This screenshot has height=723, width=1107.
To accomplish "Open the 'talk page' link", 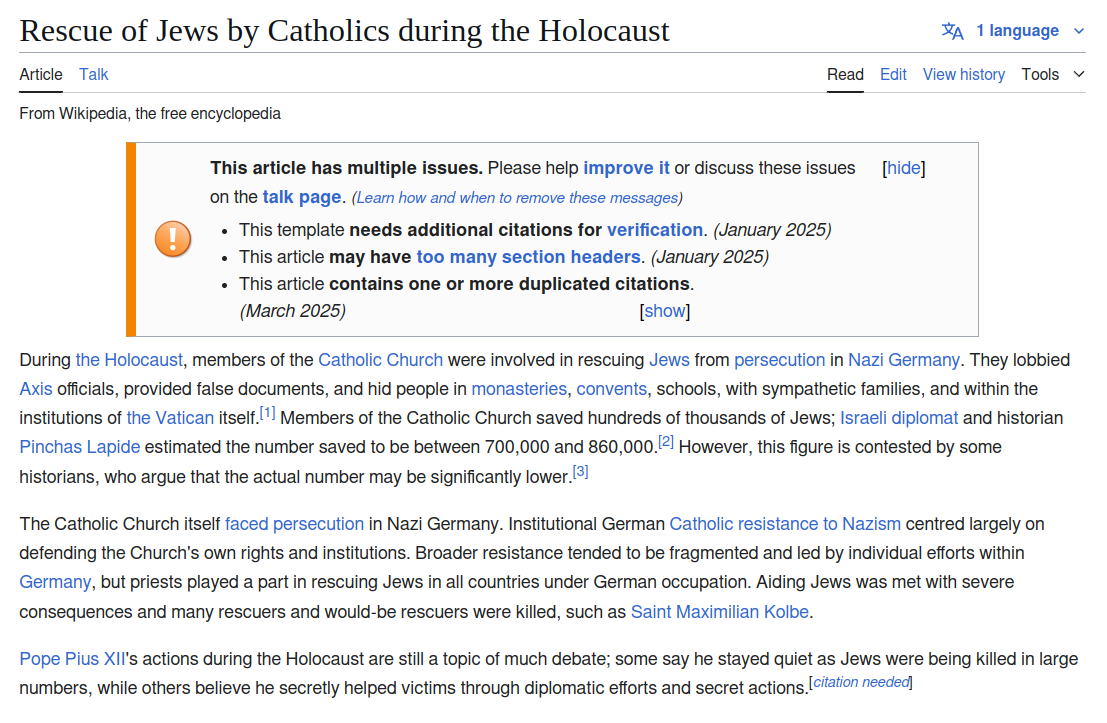I will (301, 197).
